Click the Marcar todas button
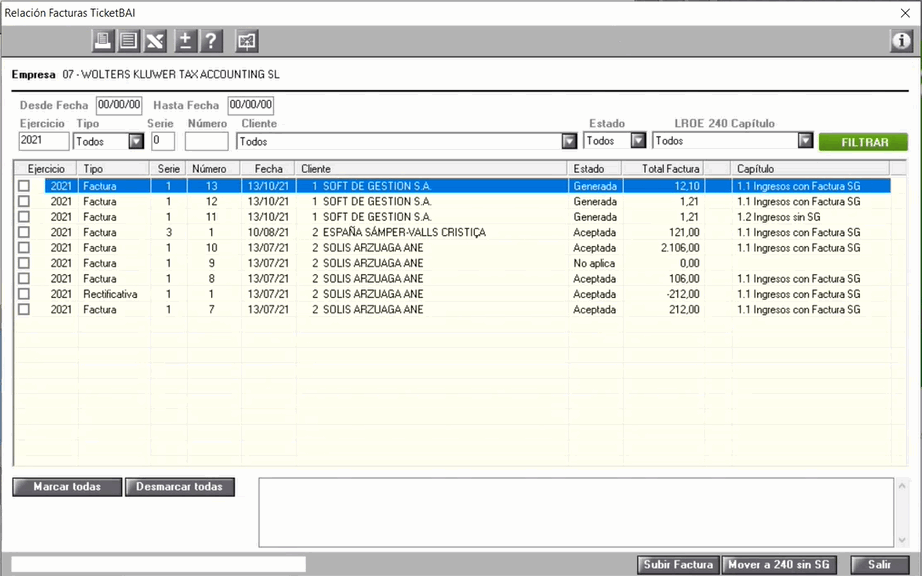The width and height of the screenshot is (922, 576). [x=67, y=487]
